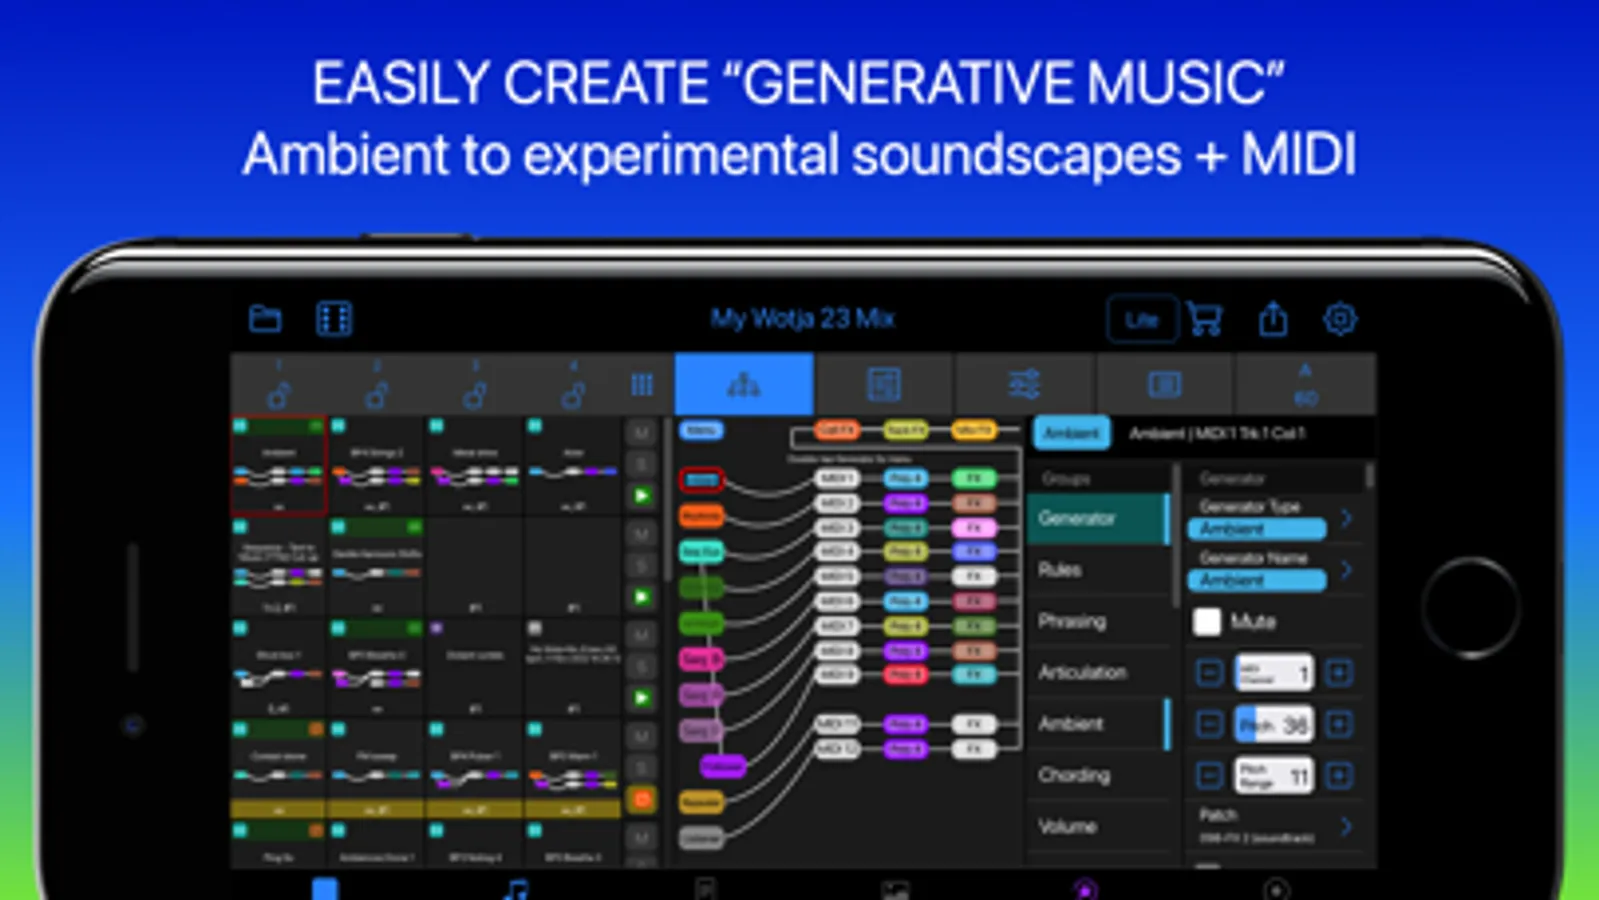Toggle the lock on track 4
The height and width of the screenshot is (900, 1599).
(x=573, y=394)
